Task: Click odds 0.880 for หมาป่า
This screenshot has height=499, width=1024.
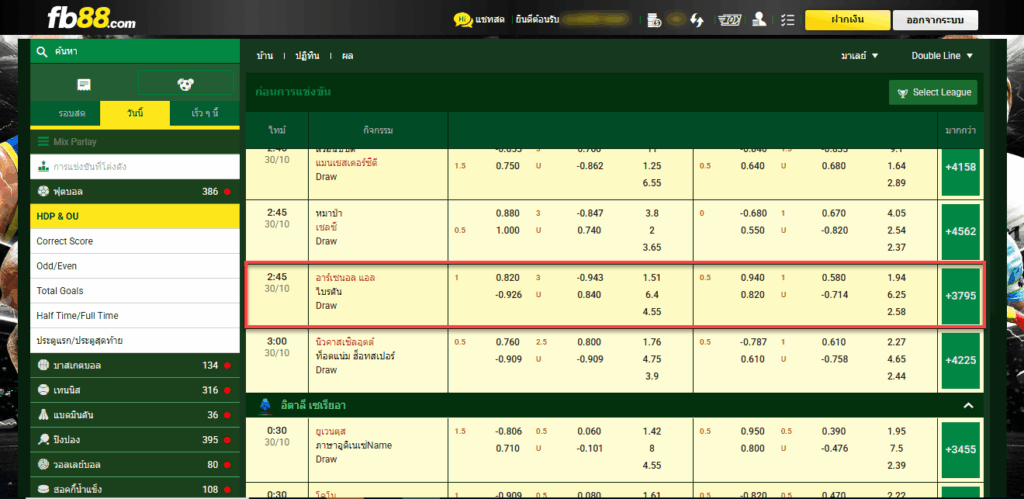Action: (507, 213)
